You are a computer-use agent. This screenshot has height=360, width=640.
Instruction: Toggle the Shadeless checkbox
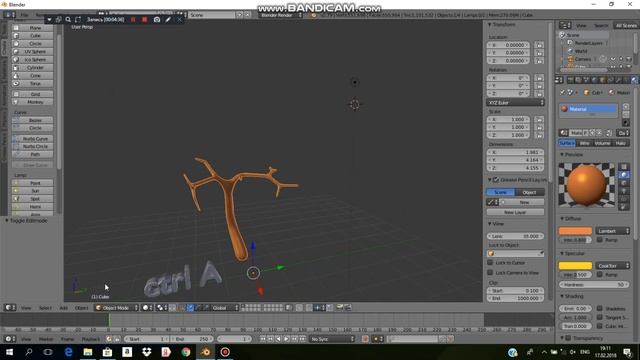point(600,308)
